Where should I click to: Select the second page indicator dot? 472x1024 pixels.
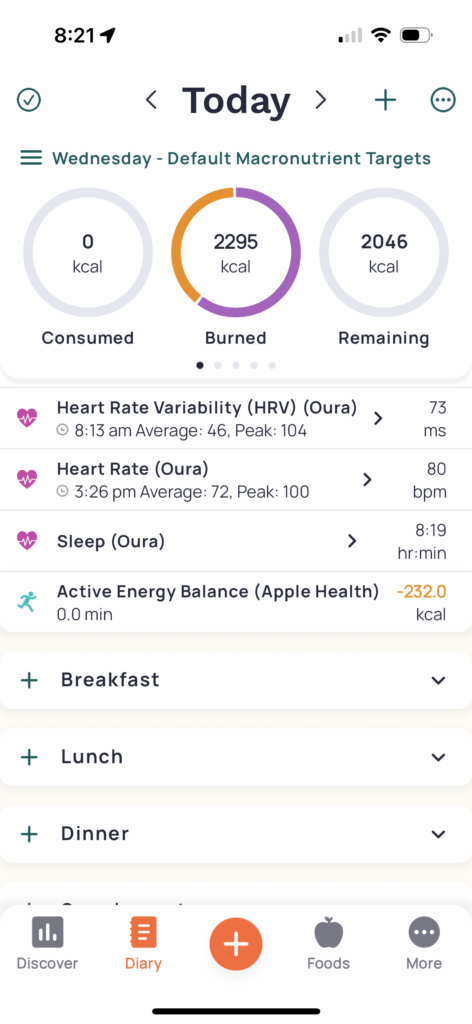click(x=218, y=365)
